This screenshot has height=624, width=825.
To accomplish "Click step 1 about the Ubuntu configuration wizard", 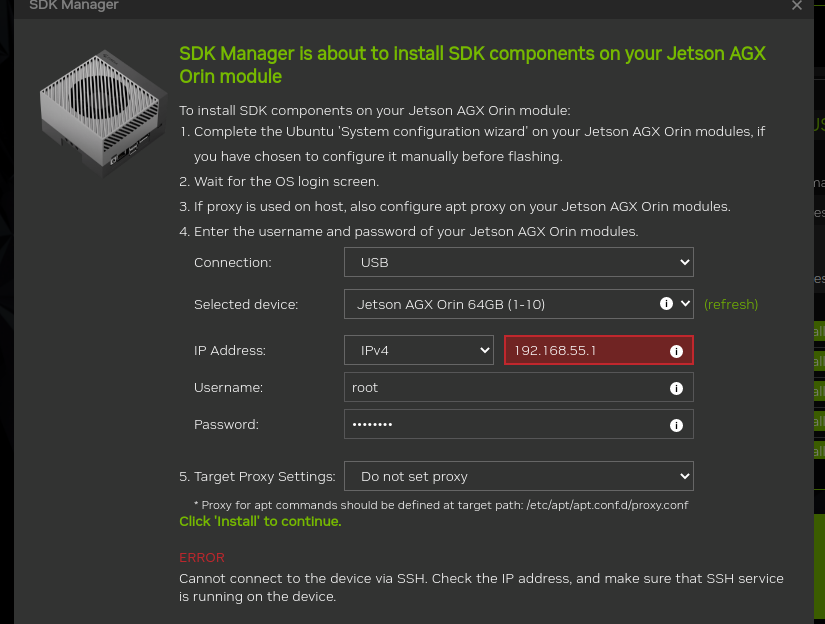I will (x=472, y=144).
